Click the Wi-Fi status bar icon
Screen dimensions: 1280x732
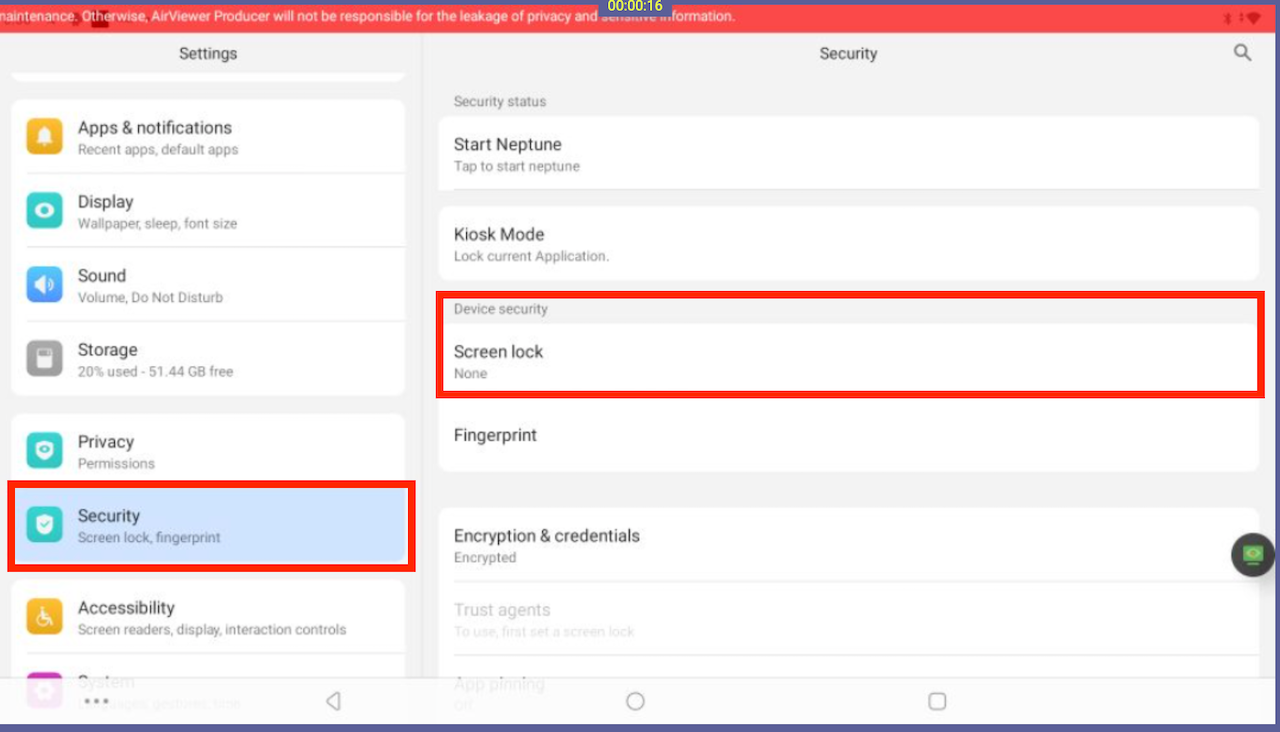tap(1253, 18)
